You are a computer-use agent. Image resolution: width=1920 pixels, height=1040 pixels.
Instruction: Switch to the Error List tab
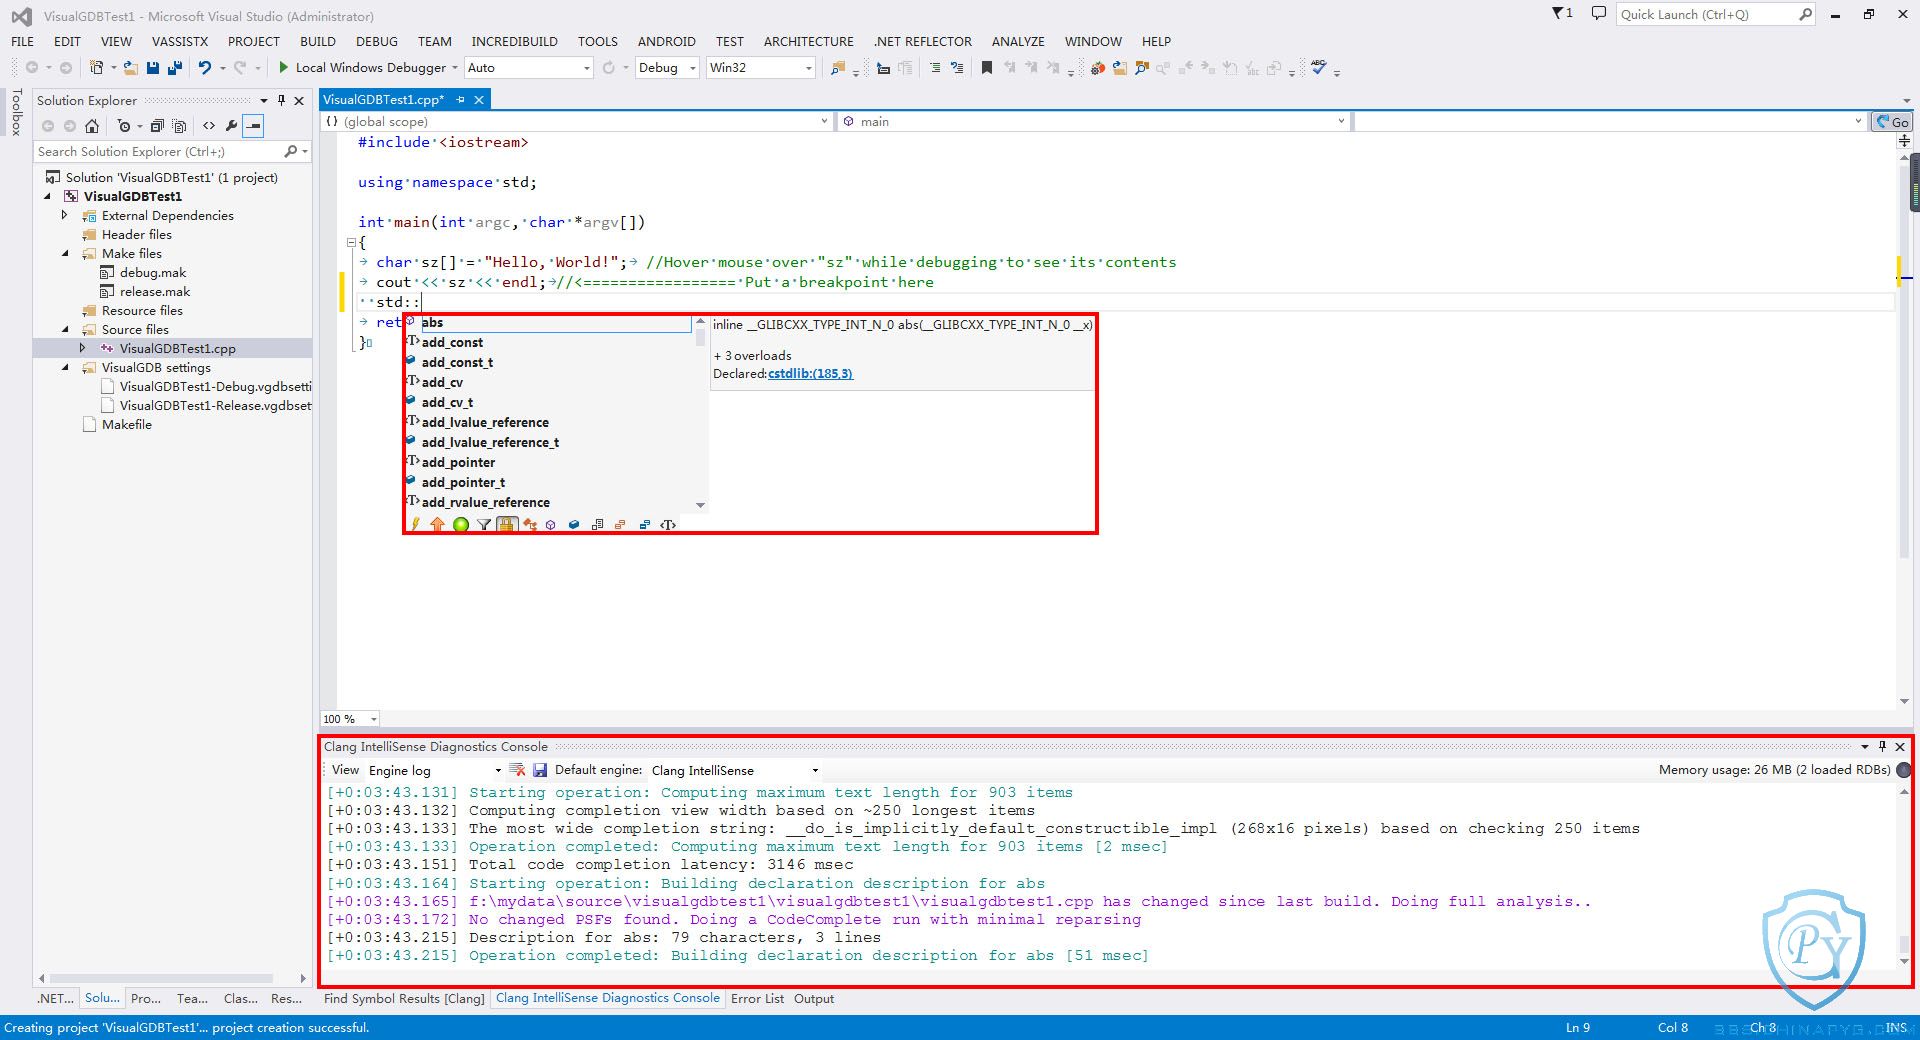click(757, 998)
